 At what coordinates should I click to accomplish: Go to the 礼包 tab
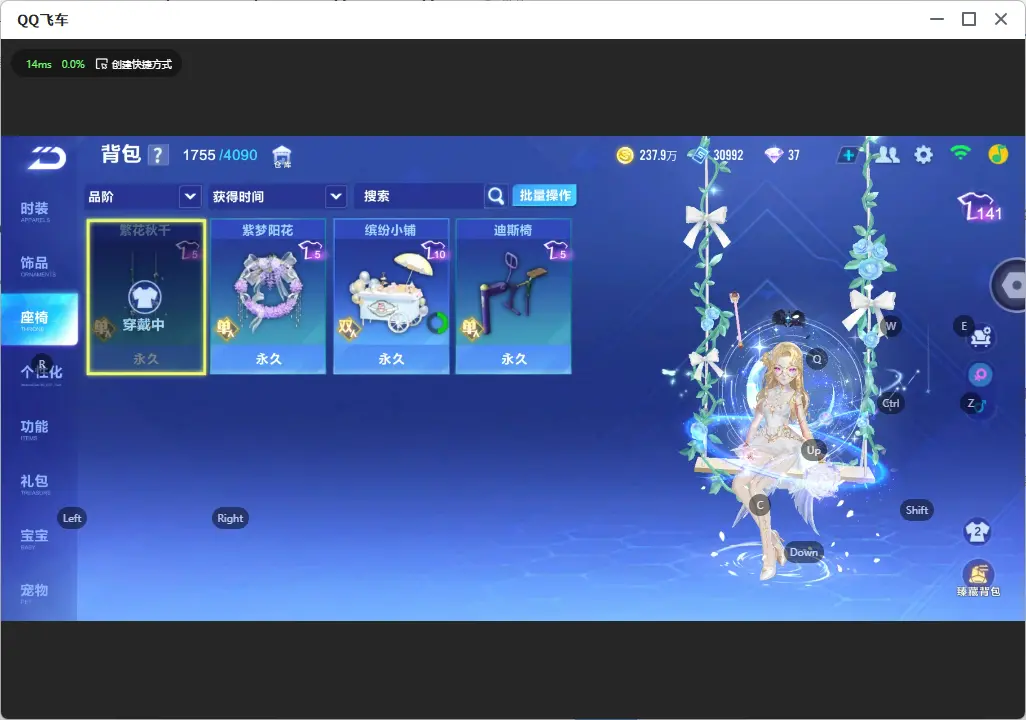pyautogui.click(x=34, y=483)
